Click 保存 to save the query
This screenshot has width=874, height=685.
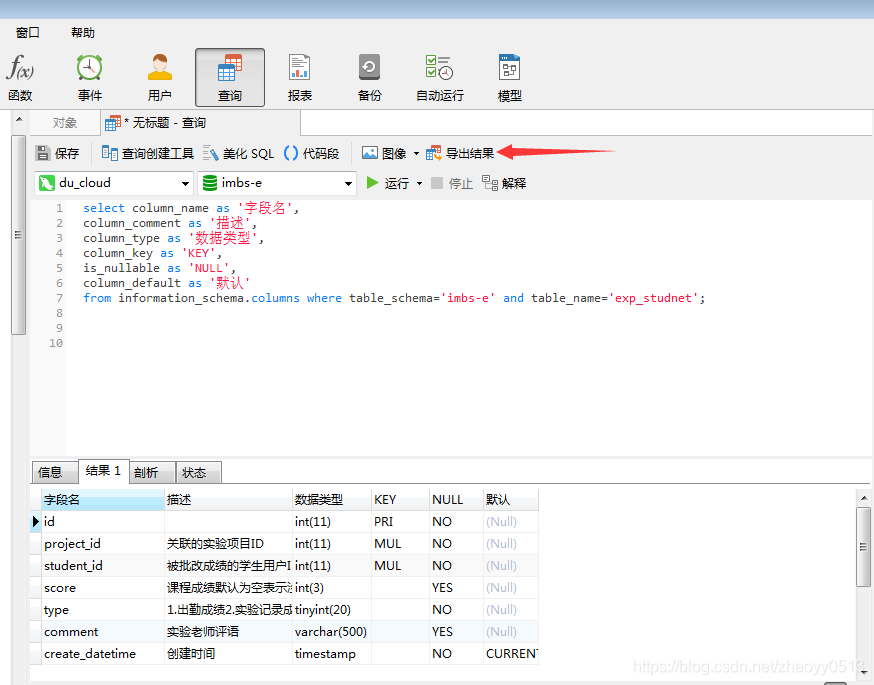pyautogui.click(x=57, y=153)
